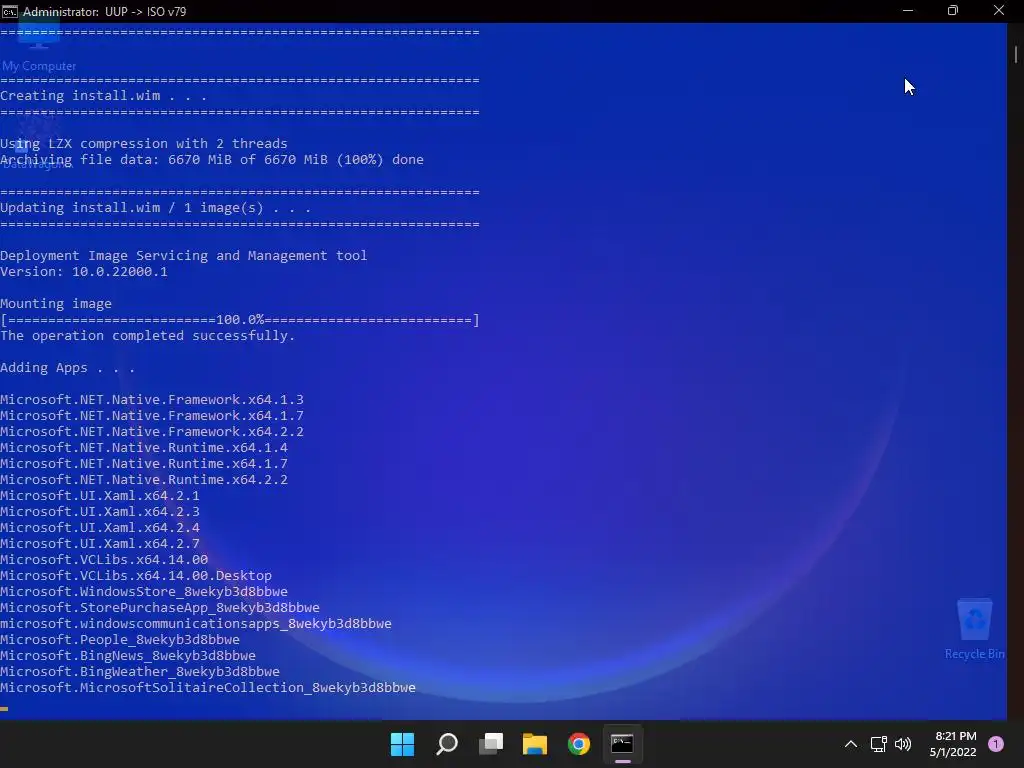Open the notification badge showing 1

pos(996,744)
